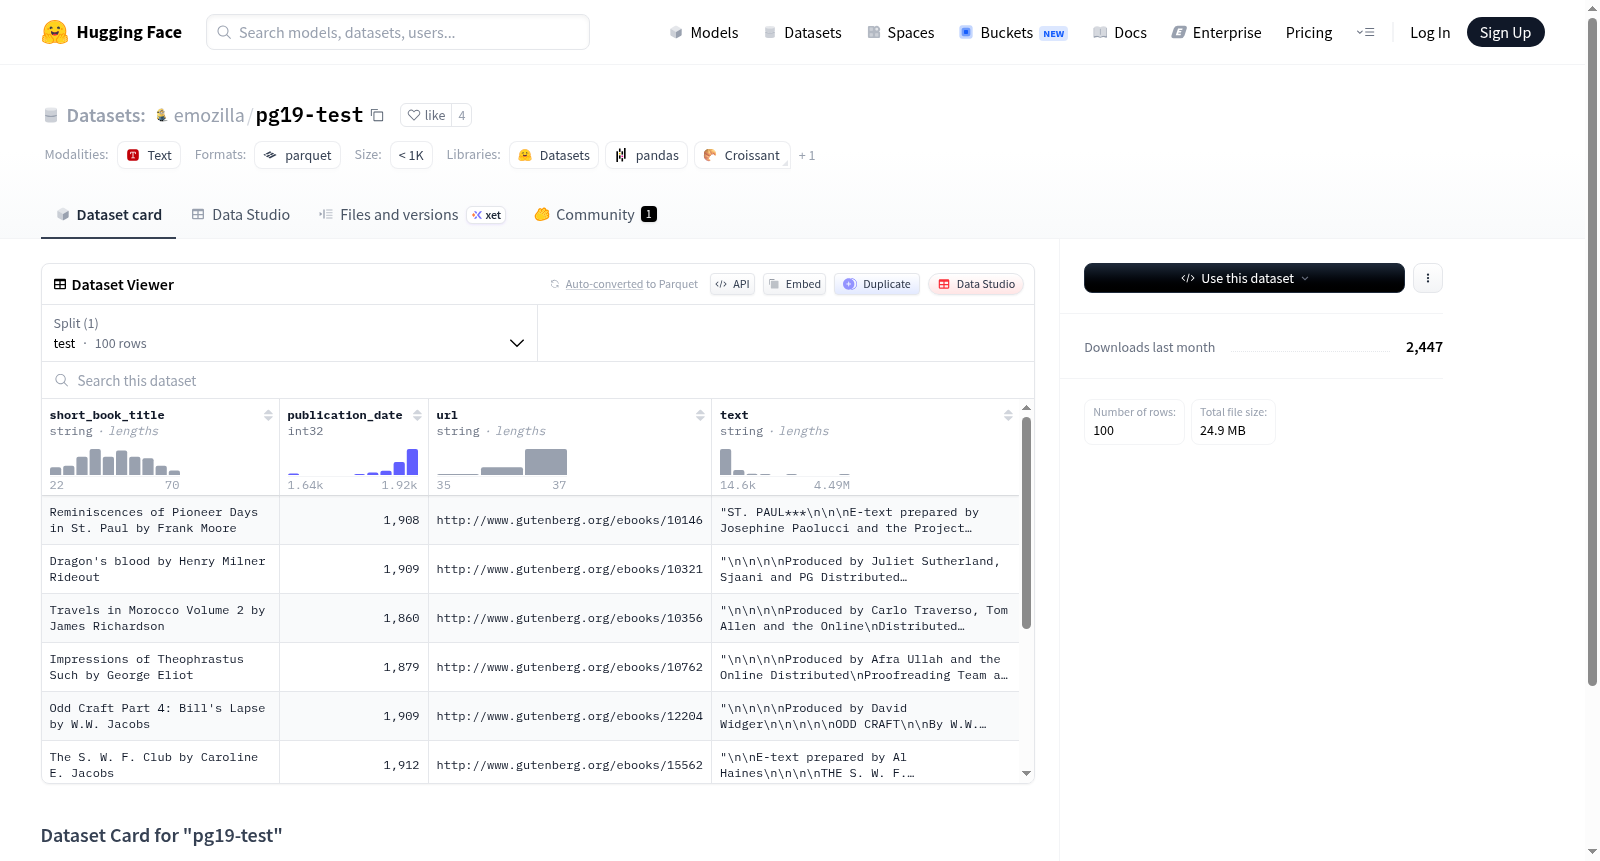Click the publication_date histogram tallest bar
Viewport: 1600px width, 861px height.
coord(412,461)
